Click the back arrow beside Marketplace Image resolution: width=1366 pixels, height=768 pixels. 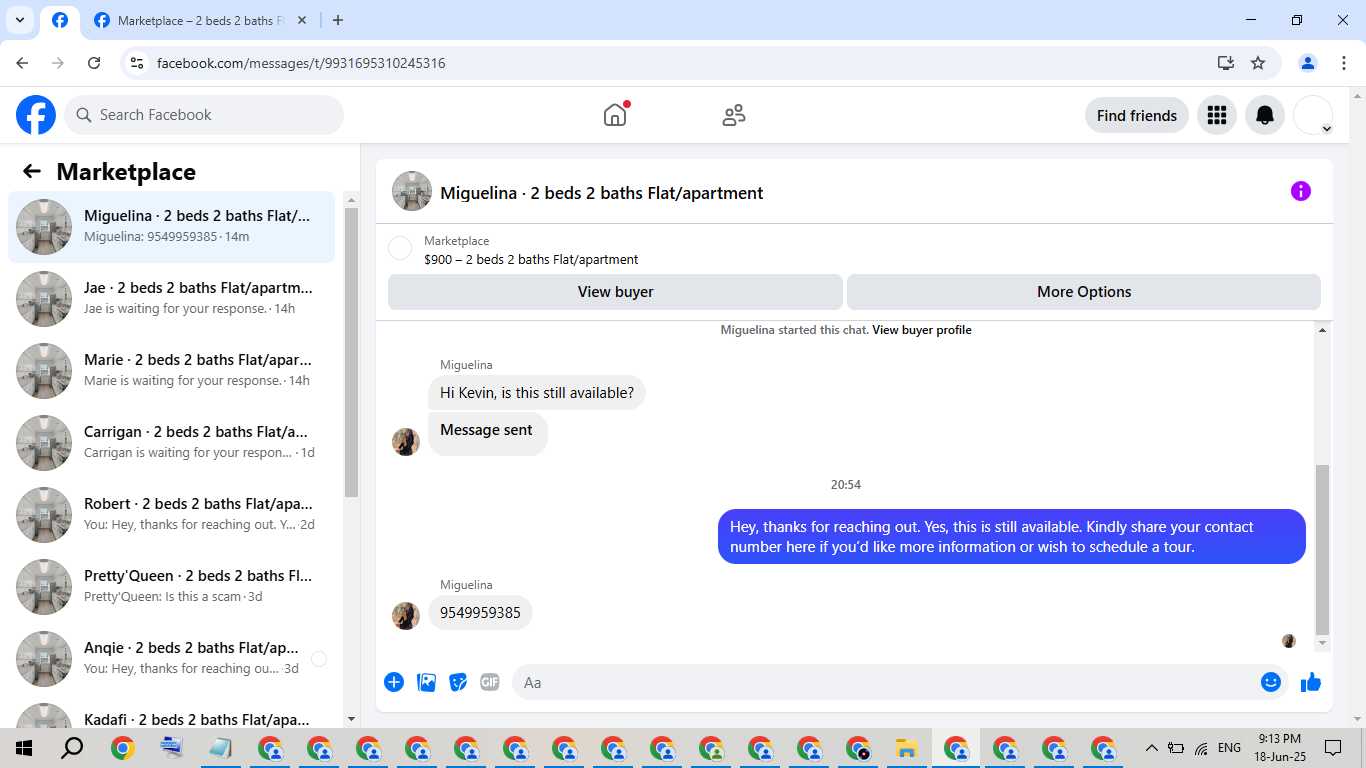[x=32, y=171]
